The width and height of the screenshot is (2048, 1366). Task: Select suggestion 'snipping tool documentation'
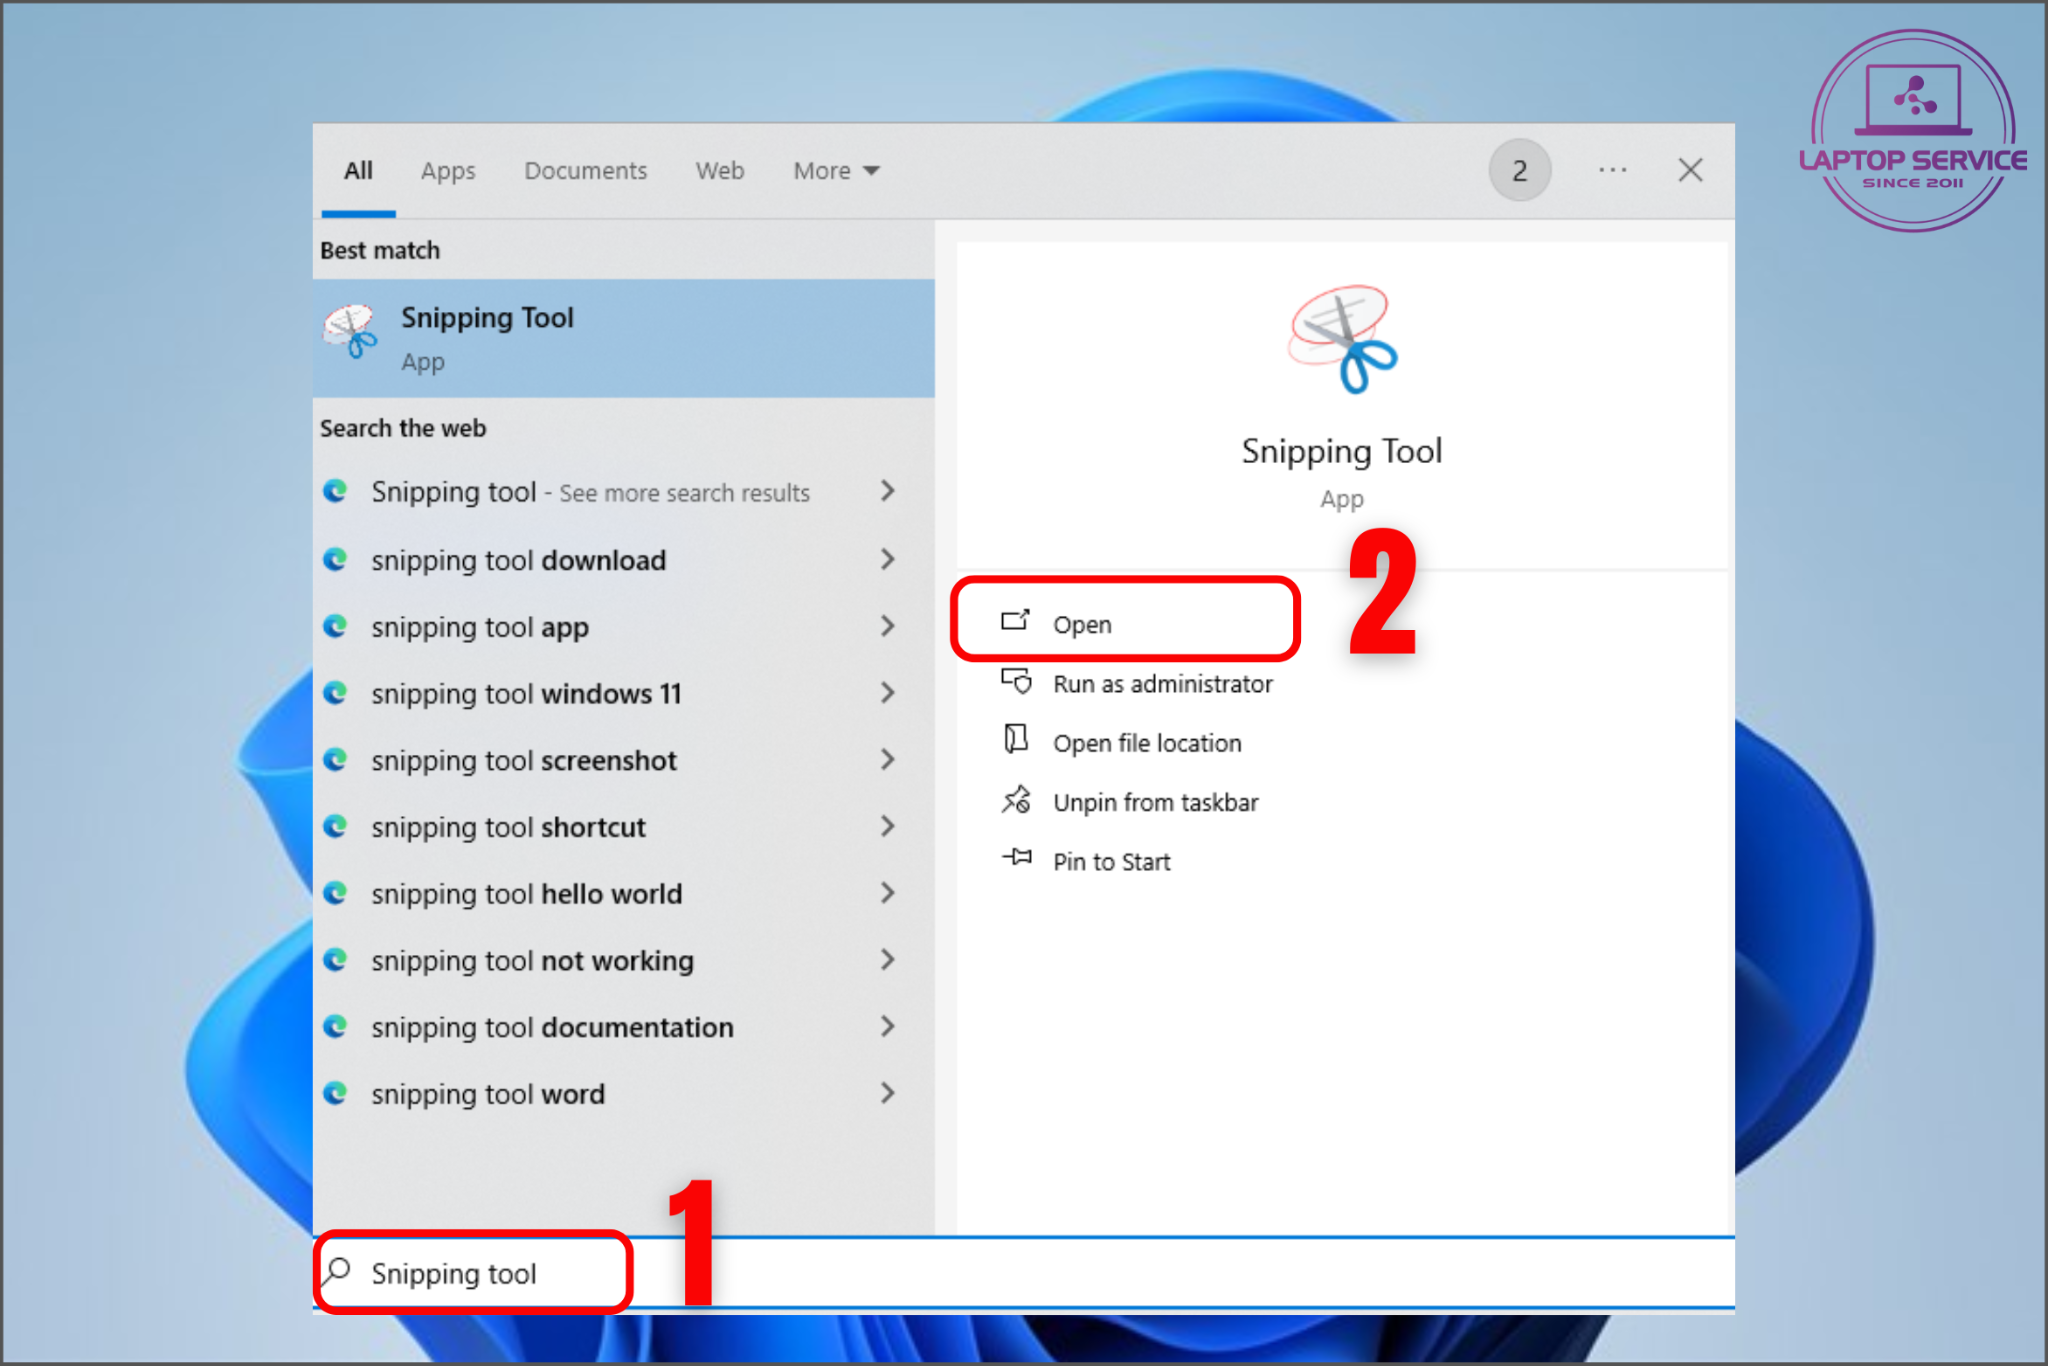552,1028
